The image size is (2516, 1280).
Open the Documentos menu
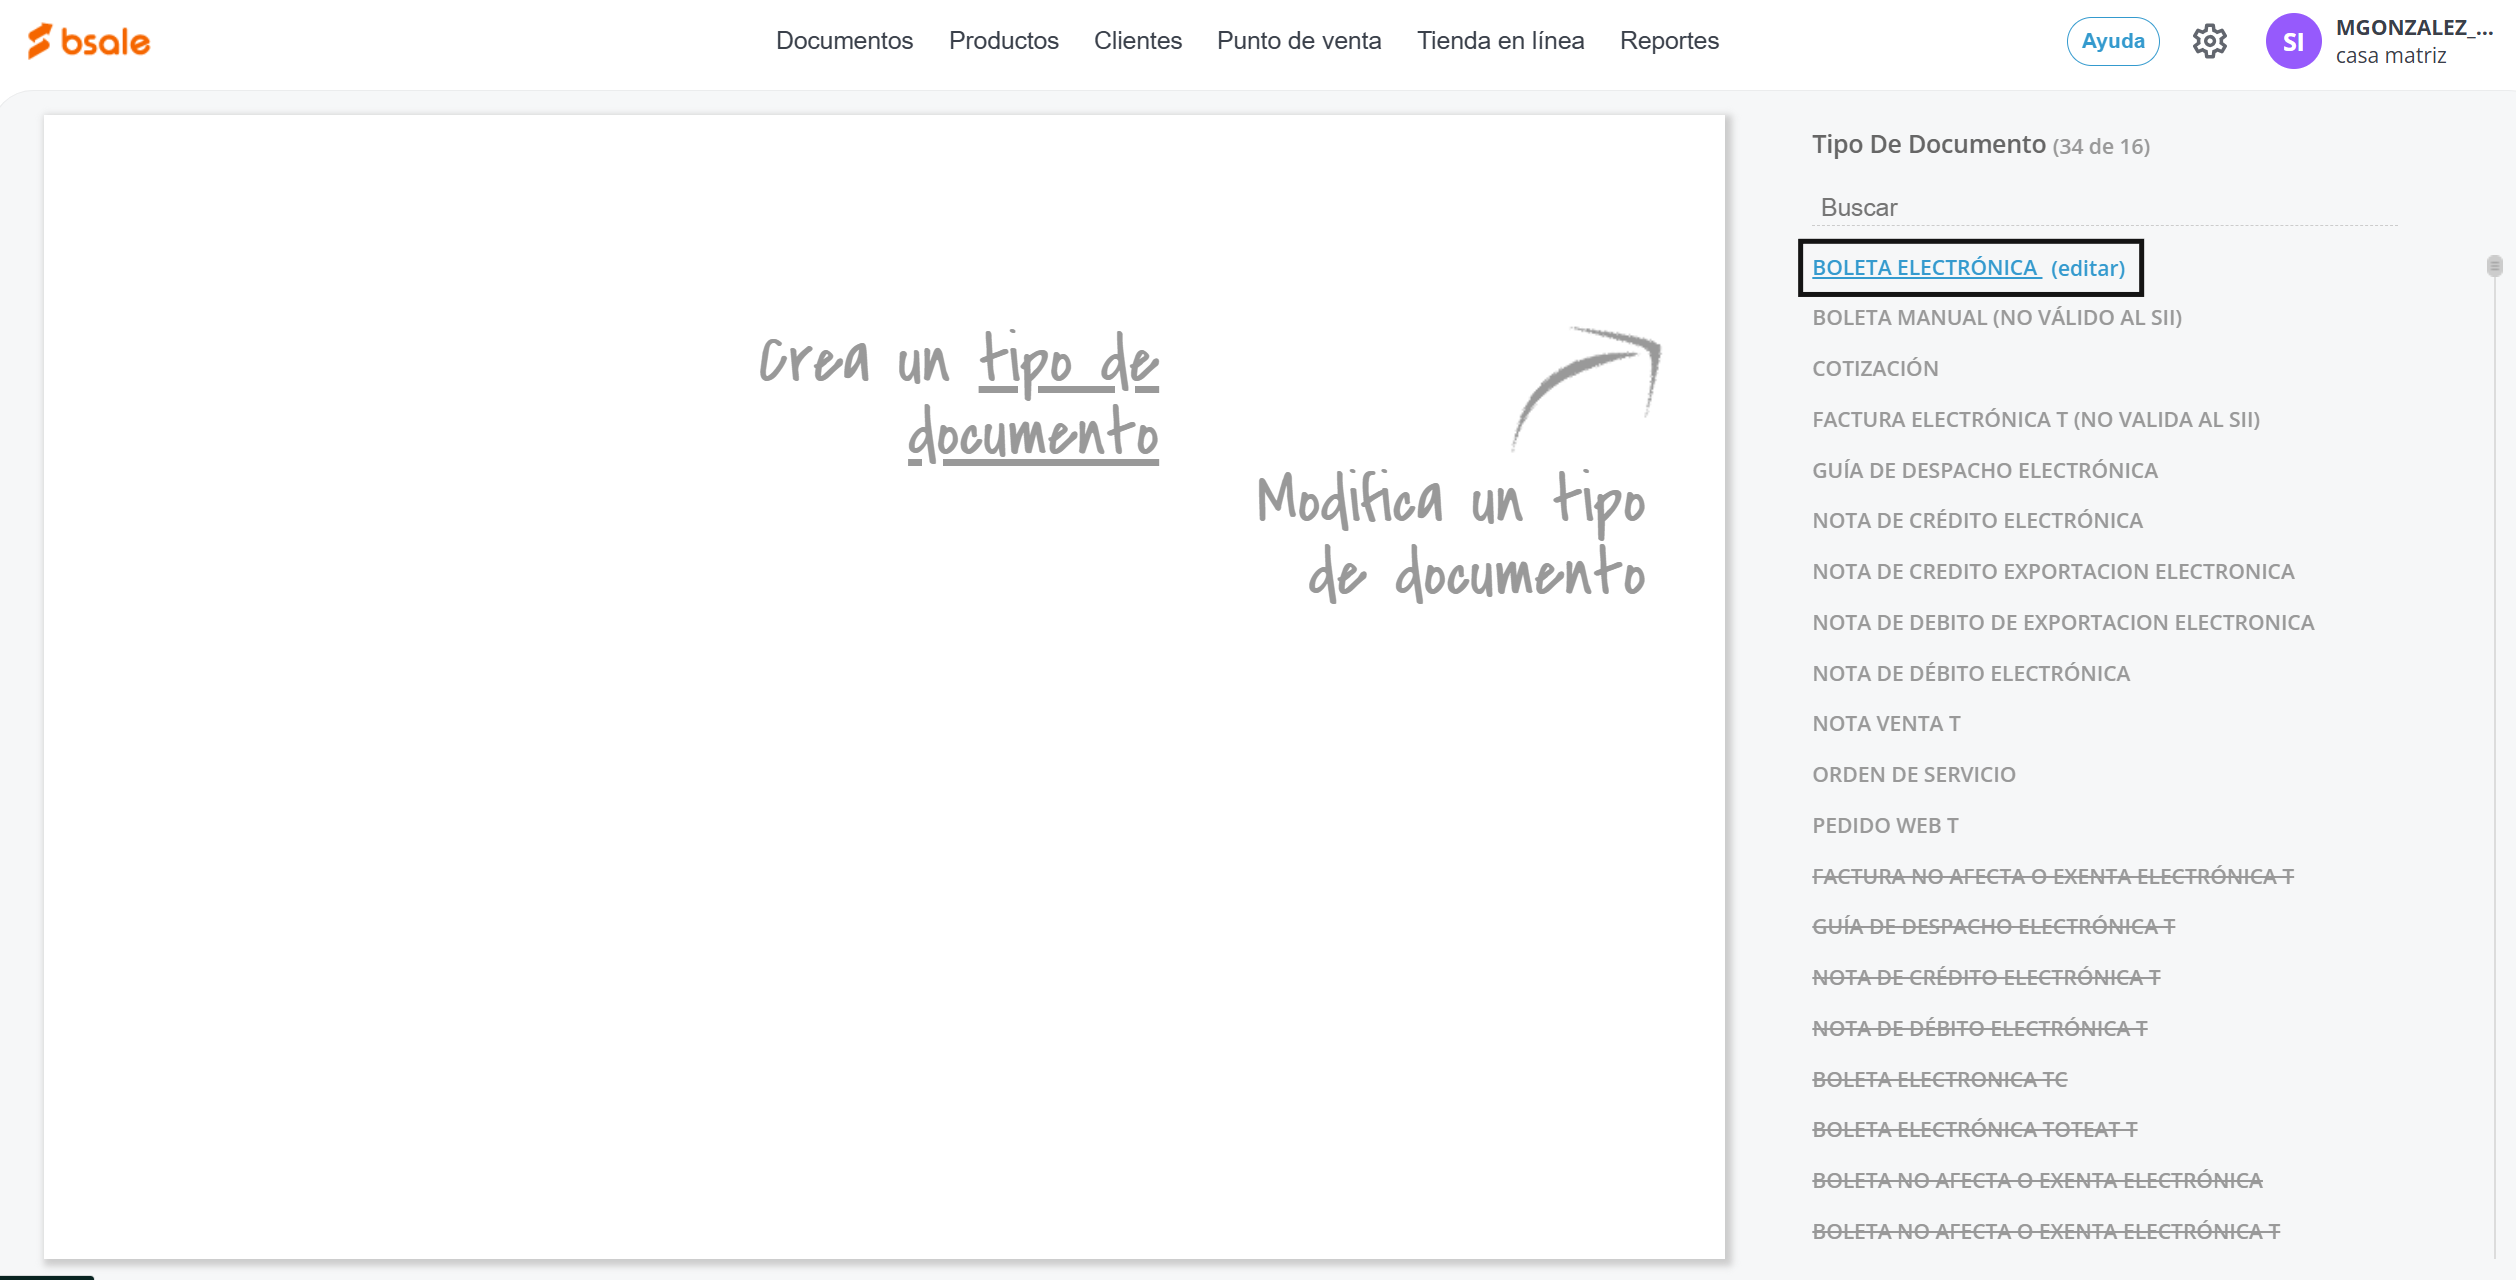[x=844, y=41]
